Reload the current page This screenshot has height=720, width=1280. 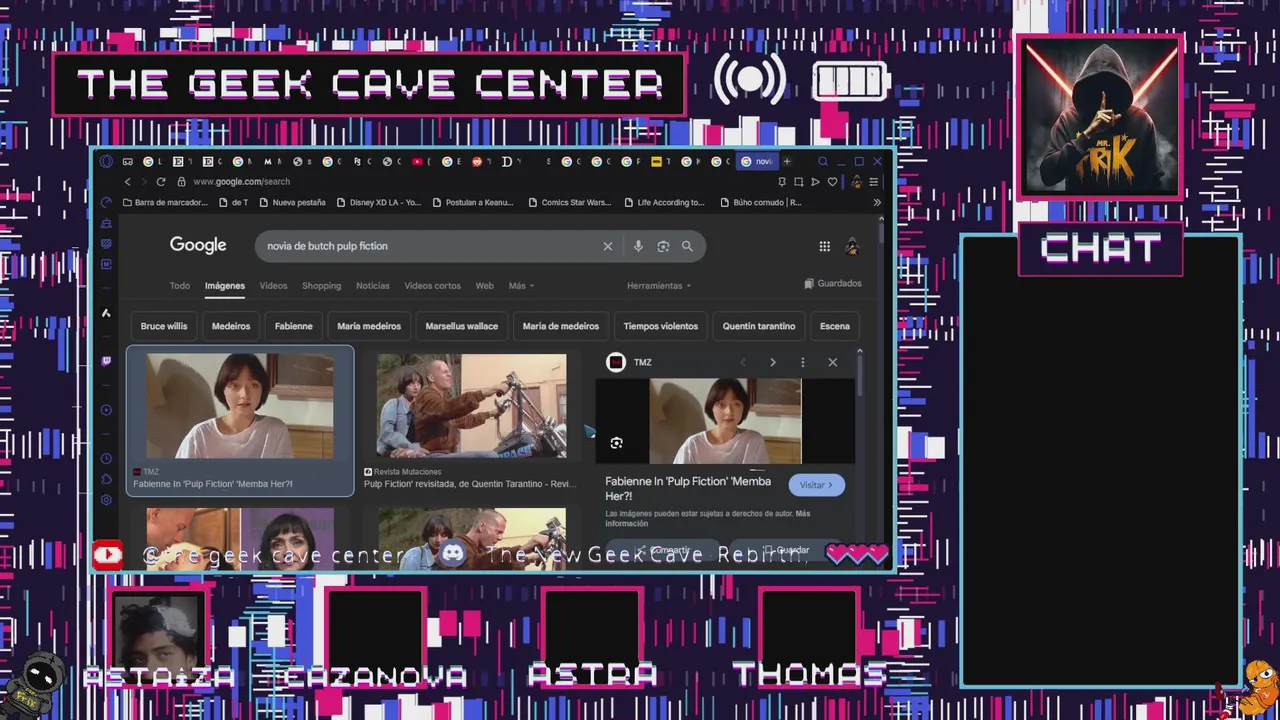(x=160, y=182)
